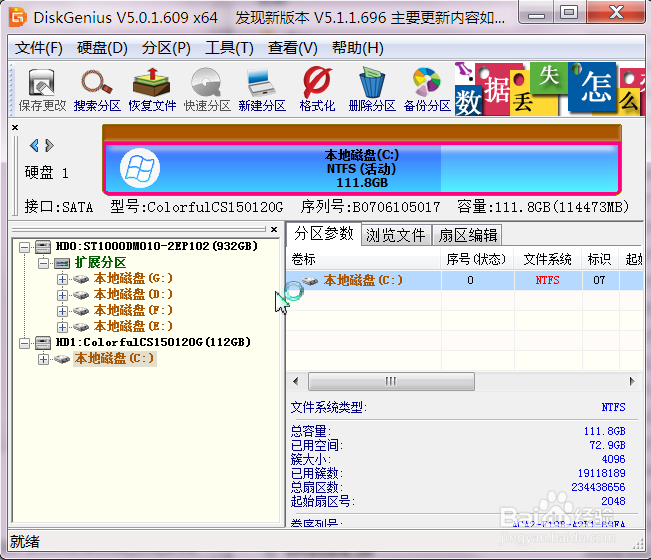The image size is (651, 560).
Task: Select 本地磁盘(C:) row in partition table
Action: coord(465,281)
